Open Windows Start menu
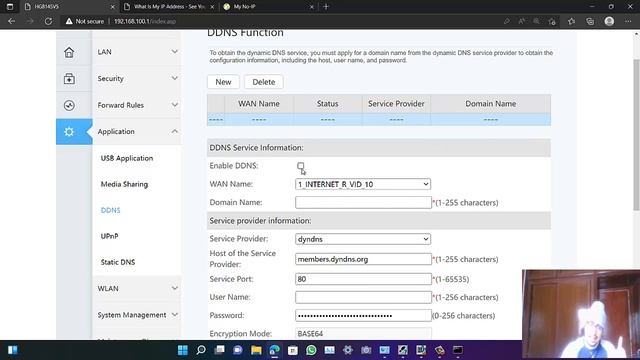The width and height of the screenshot is (640, 360). (x=183, y=350)
